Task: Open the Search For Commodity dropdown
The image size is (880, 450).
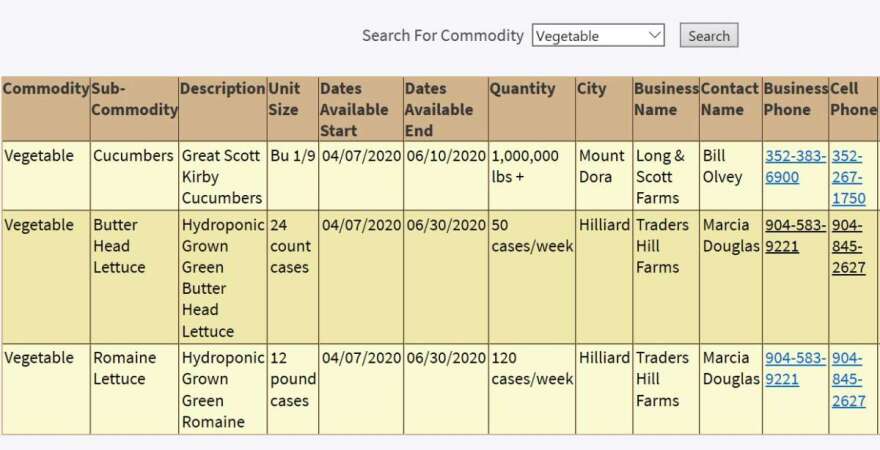Action: coord(598,35)
